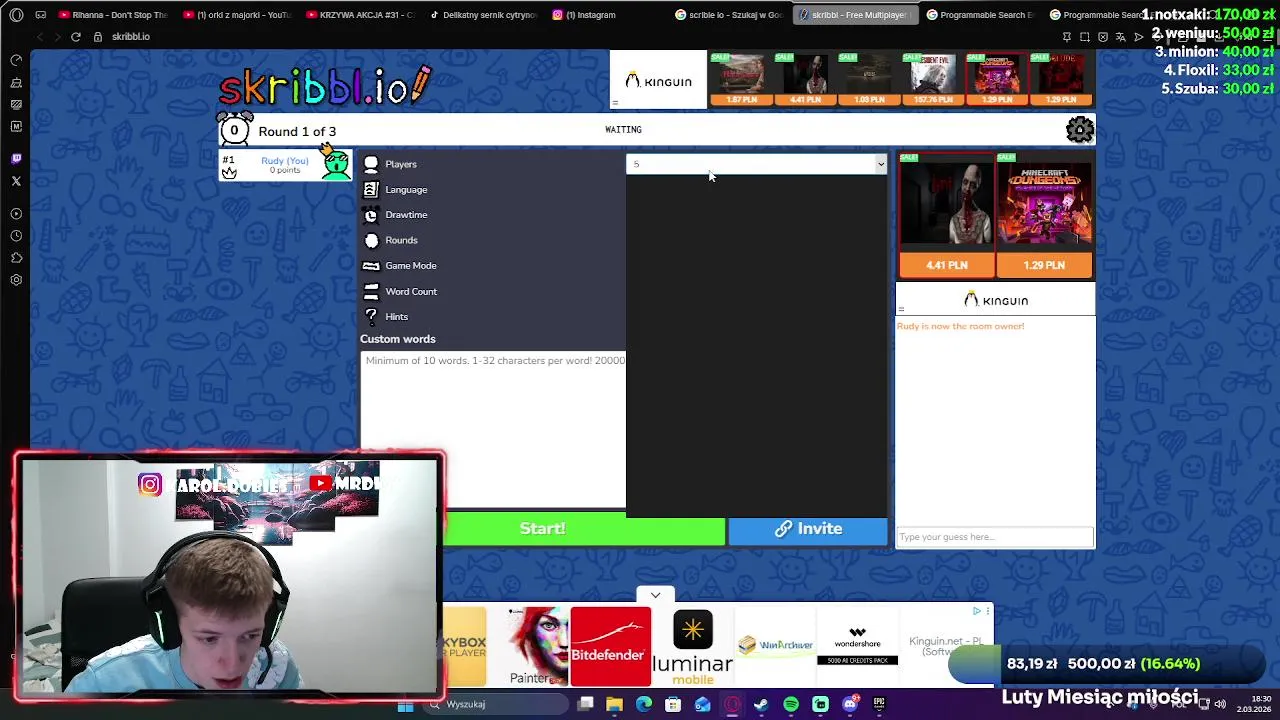Open Extensions cube icon in sidebar
Viewport: 1280px width, 720px height.
coord(16,258)
